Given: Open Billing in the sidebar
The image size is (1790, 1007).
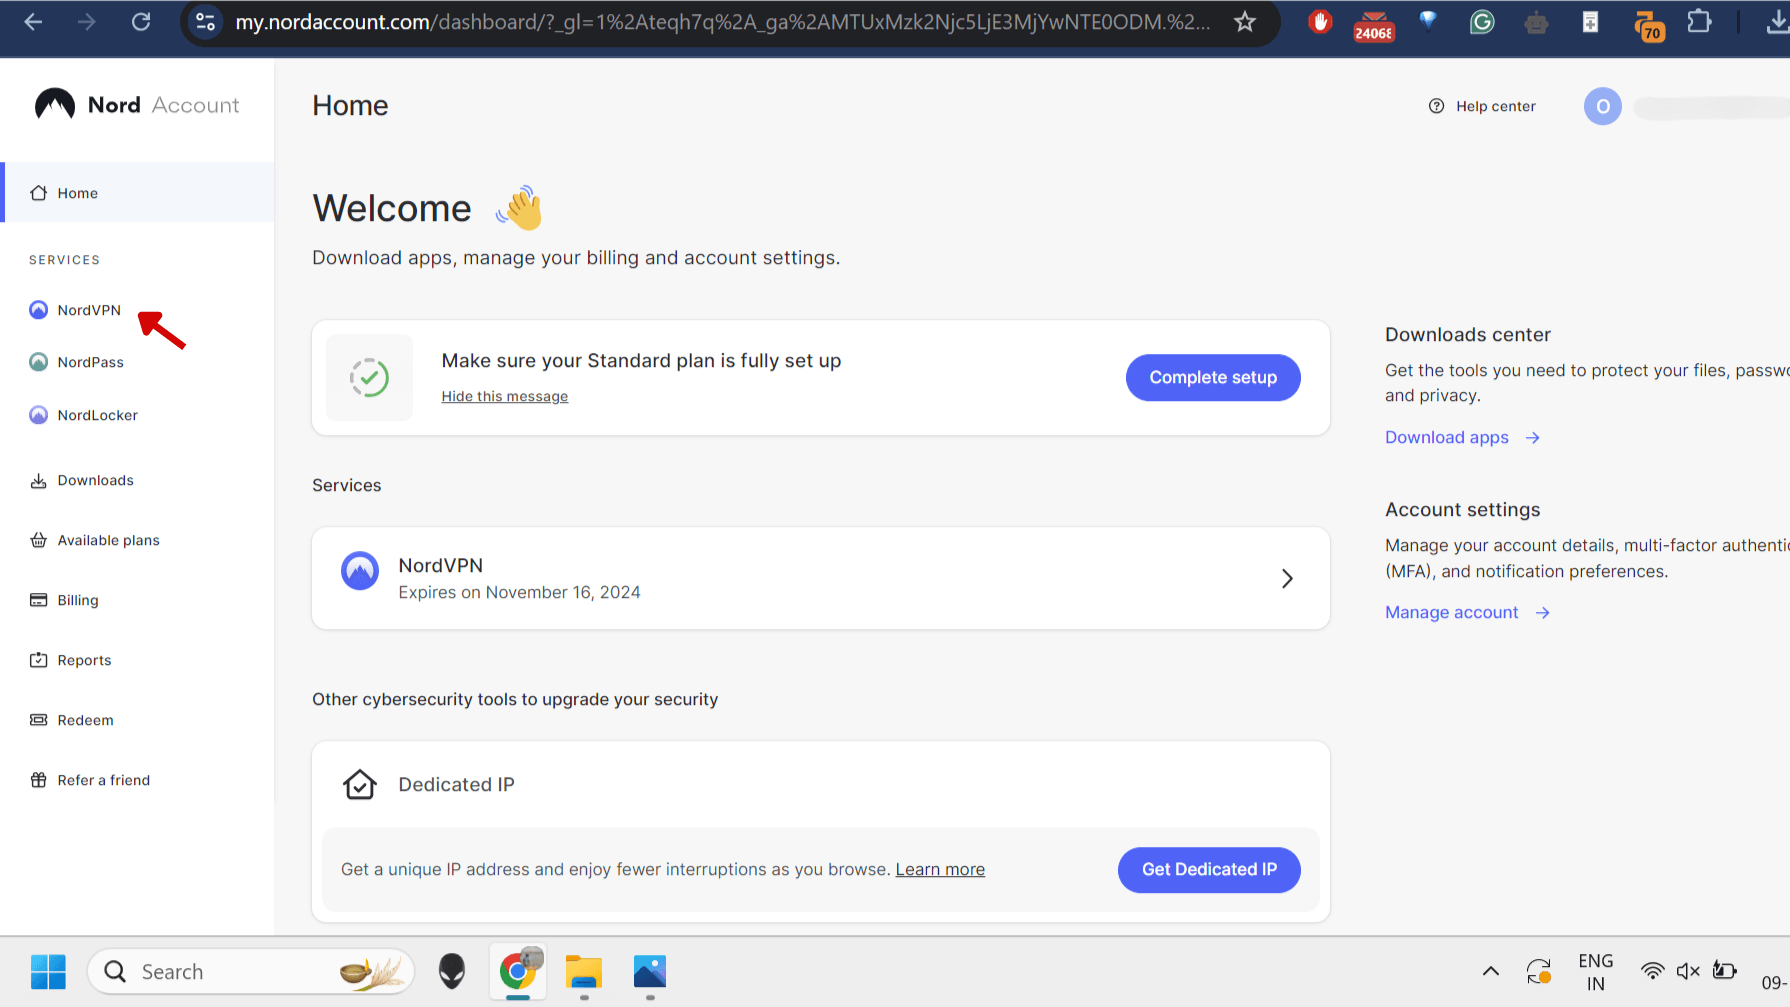Looking at the screenshot, I should click(64, 600).
